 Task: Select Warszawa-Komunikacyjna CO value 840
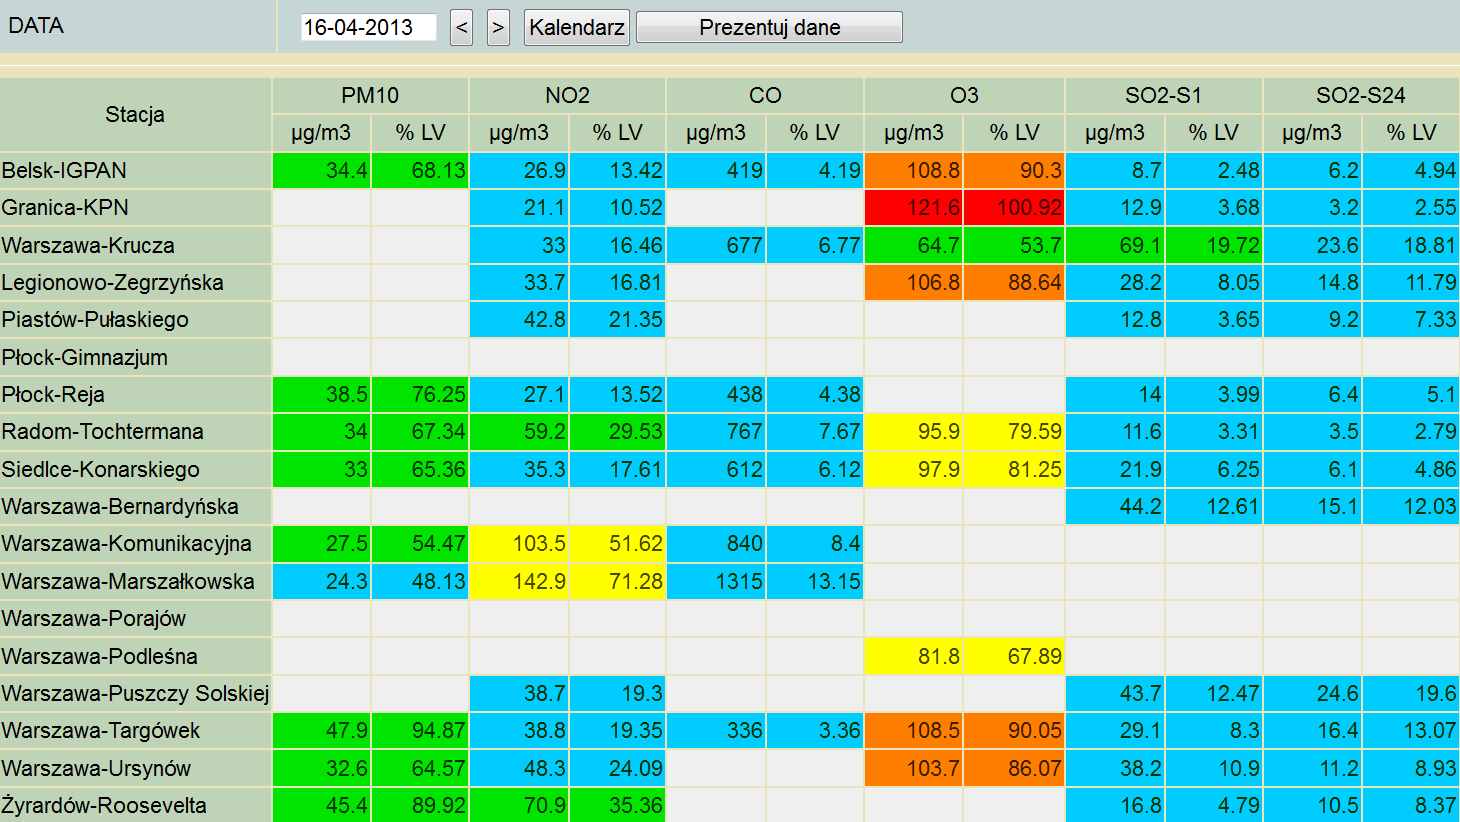716,543
